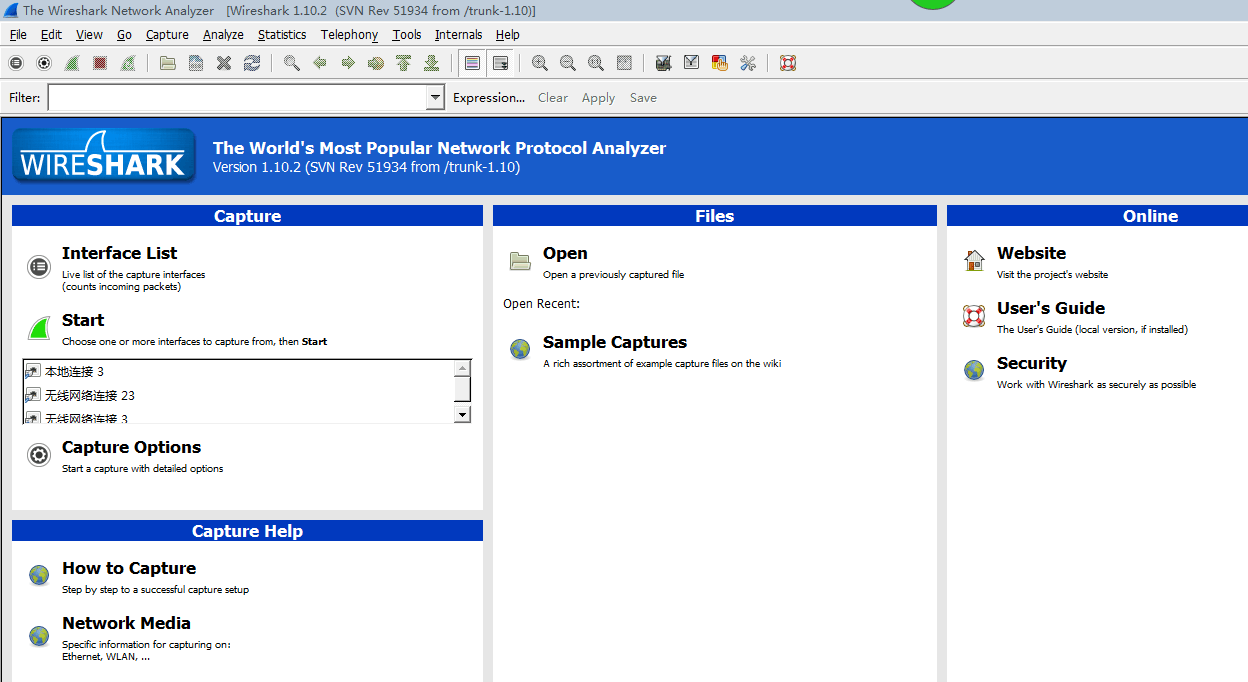Click the Expression... button

click(488, 98)
